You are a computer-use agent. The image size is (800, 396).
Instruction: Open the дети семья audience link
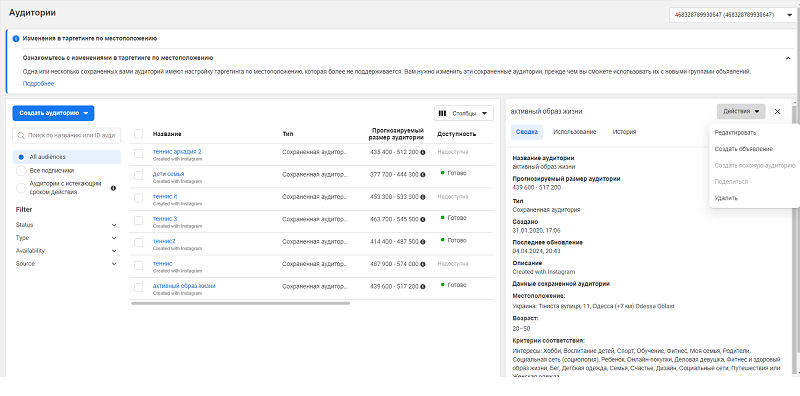[168, 174]
